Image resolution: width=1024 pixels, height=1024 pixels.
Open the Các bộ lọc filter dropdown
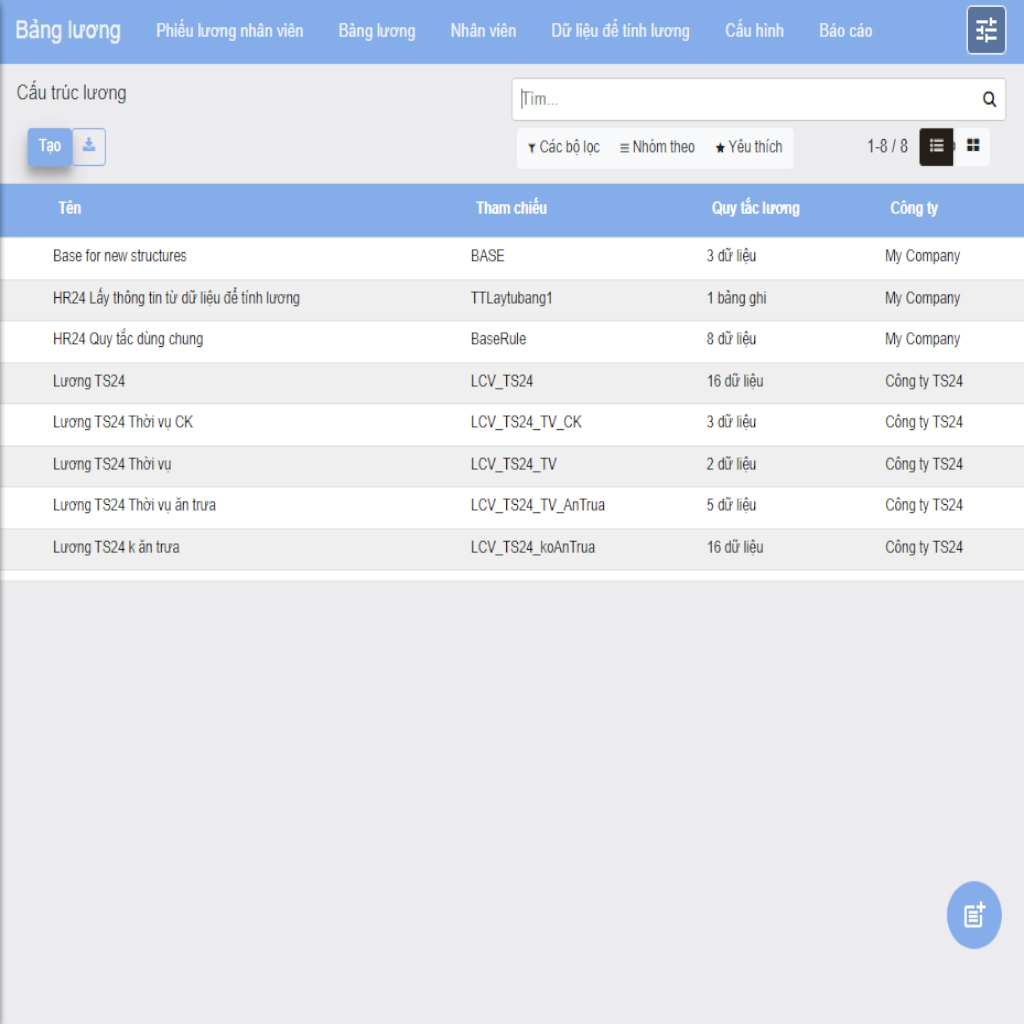564,147
